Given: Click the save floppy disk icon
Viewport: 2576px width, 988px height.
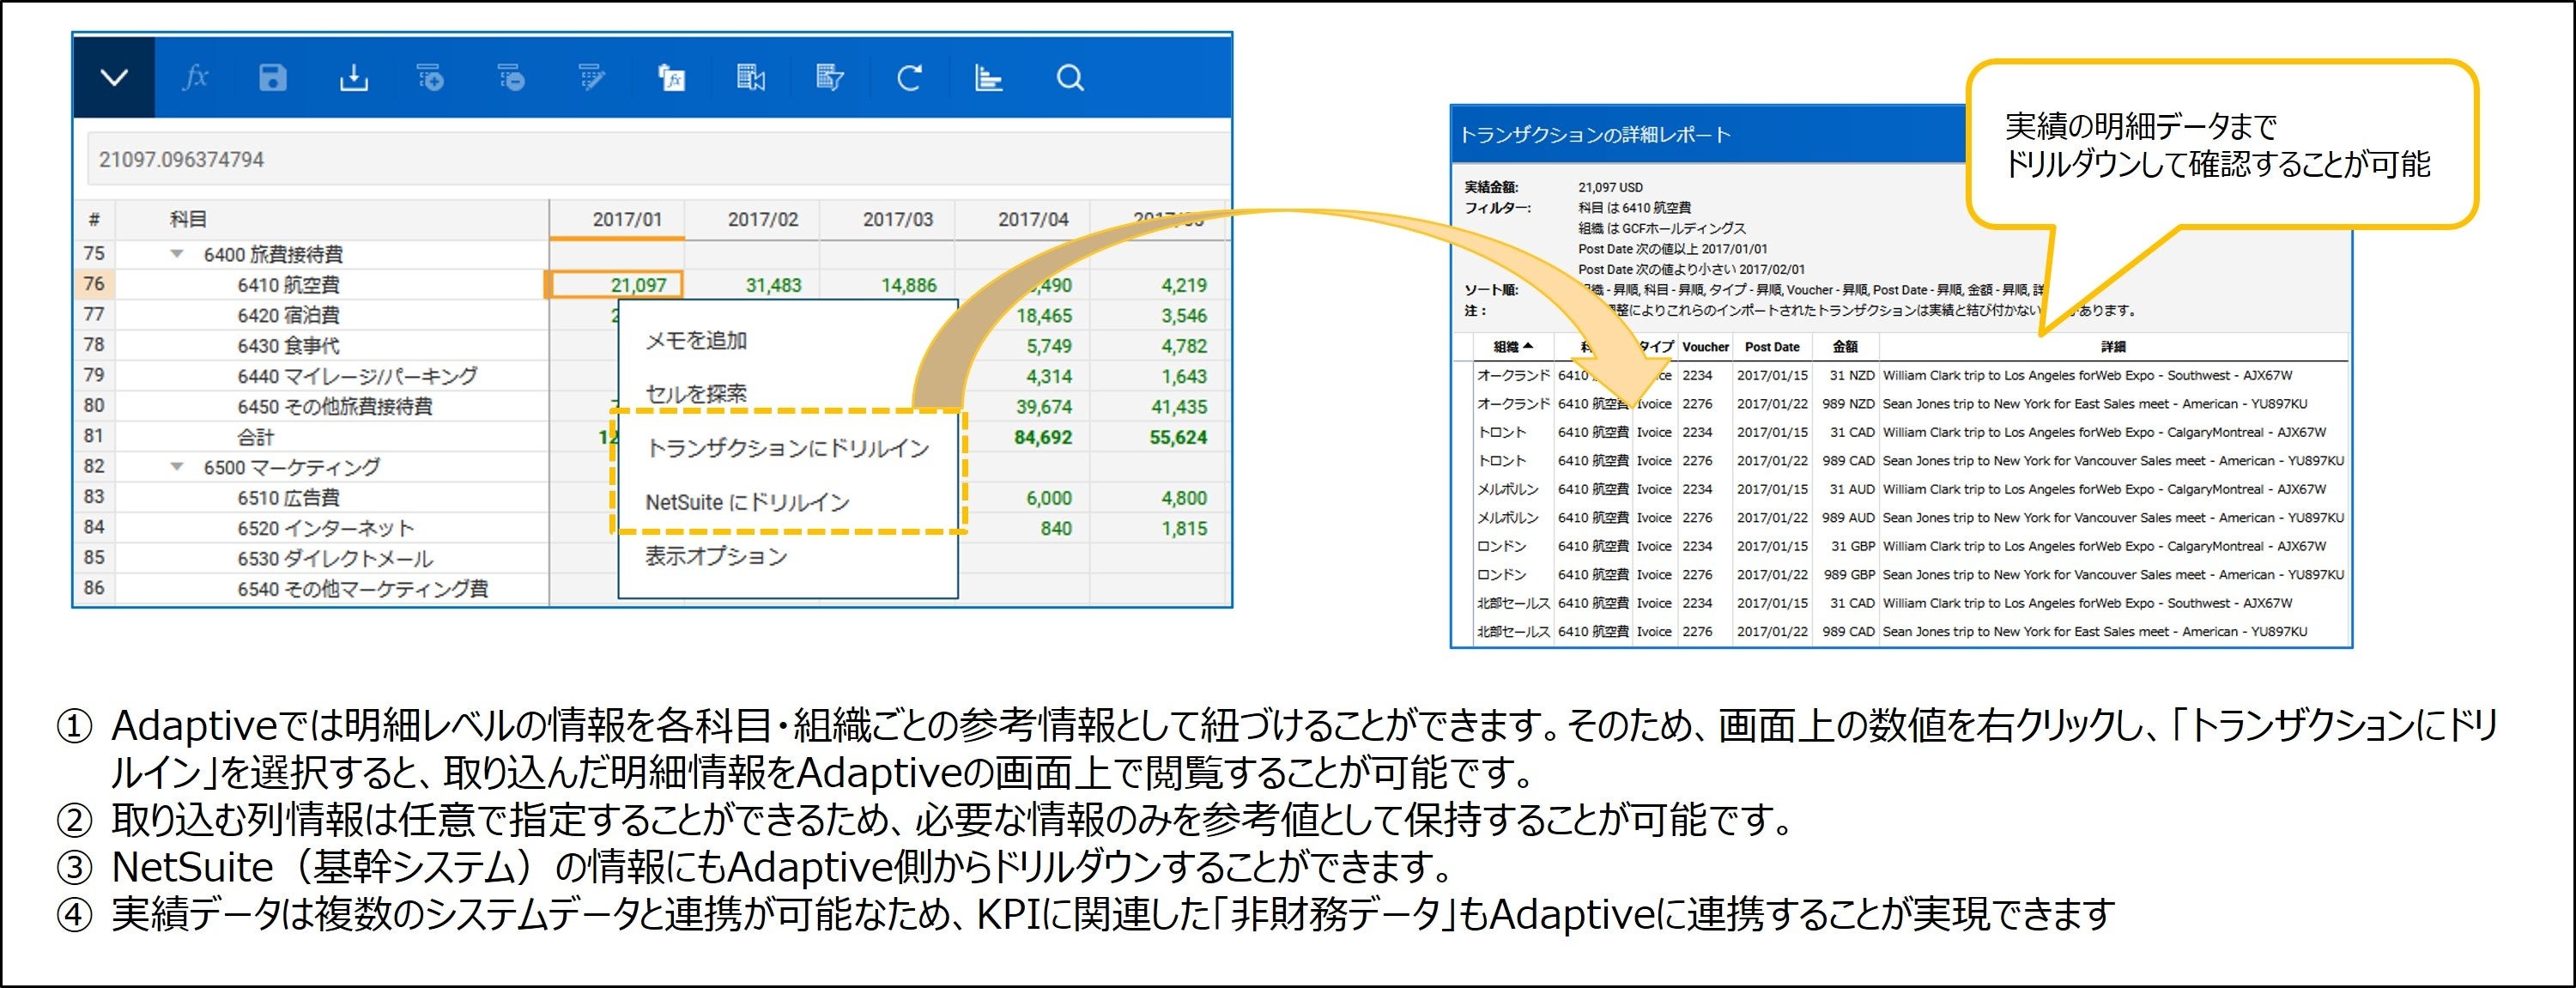Looking at the screenshot, I should tap(272, 78).
